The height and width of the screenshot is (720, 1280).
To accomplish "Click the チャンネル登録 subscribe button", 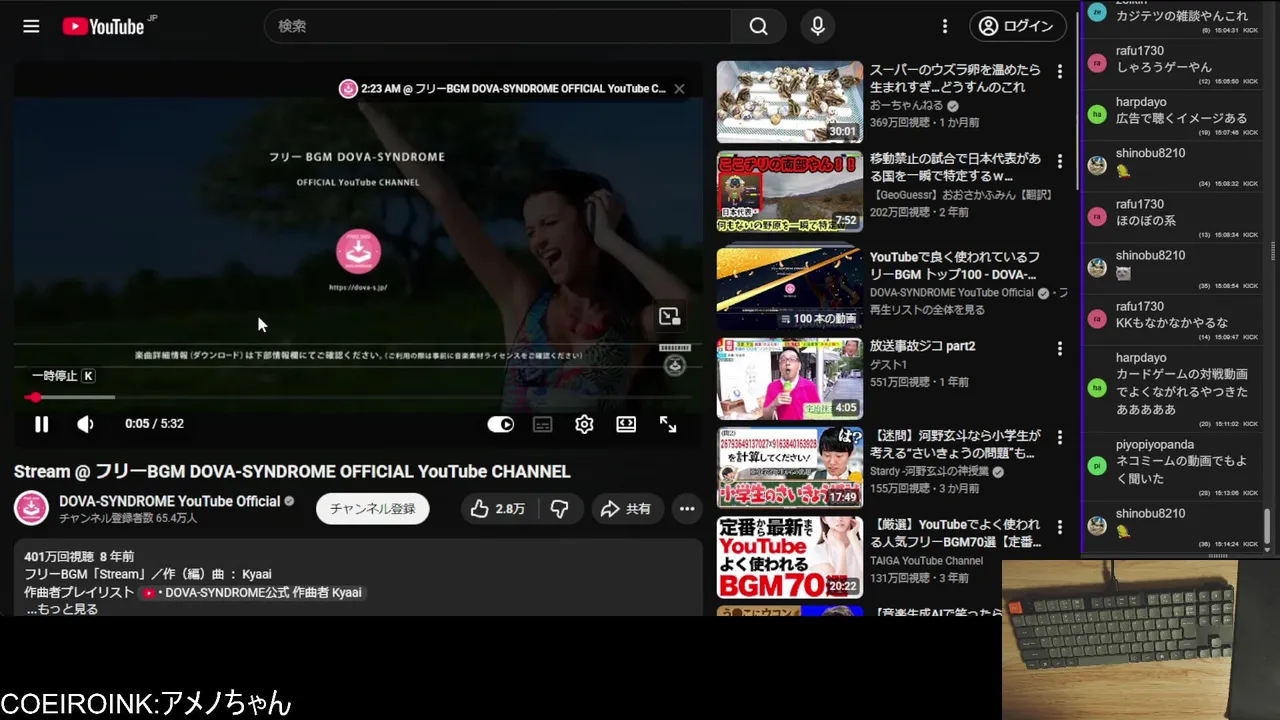I will point(373,509).
